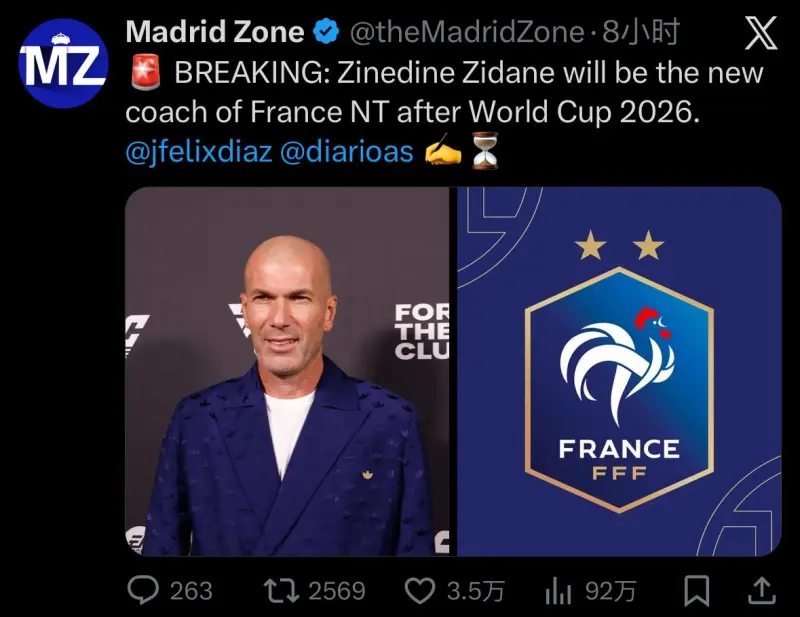Open the Zidane photo on left

click(288, 371)
